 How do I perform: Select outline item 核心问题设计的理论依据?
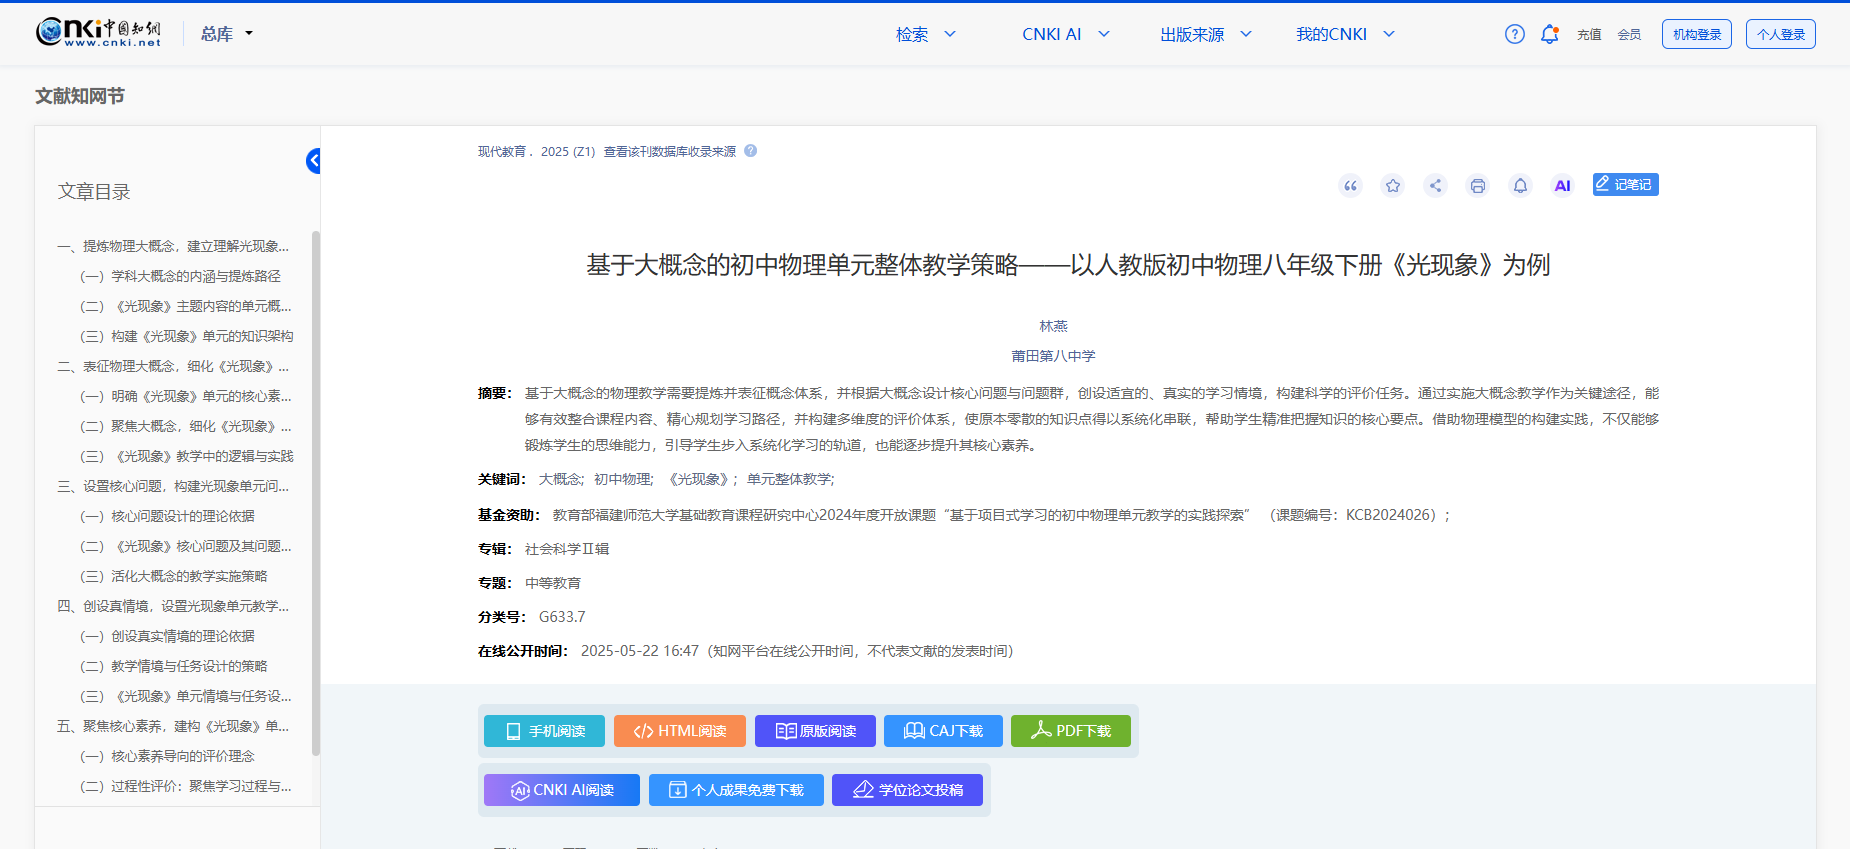point(182,516)
